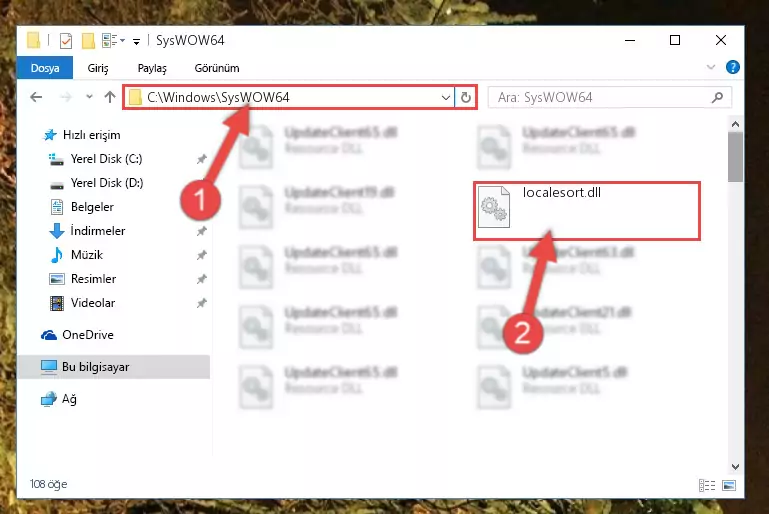Maximize the SysWOW64 window
This screenshot has height=514, width=769.
(x=675, y=40)
